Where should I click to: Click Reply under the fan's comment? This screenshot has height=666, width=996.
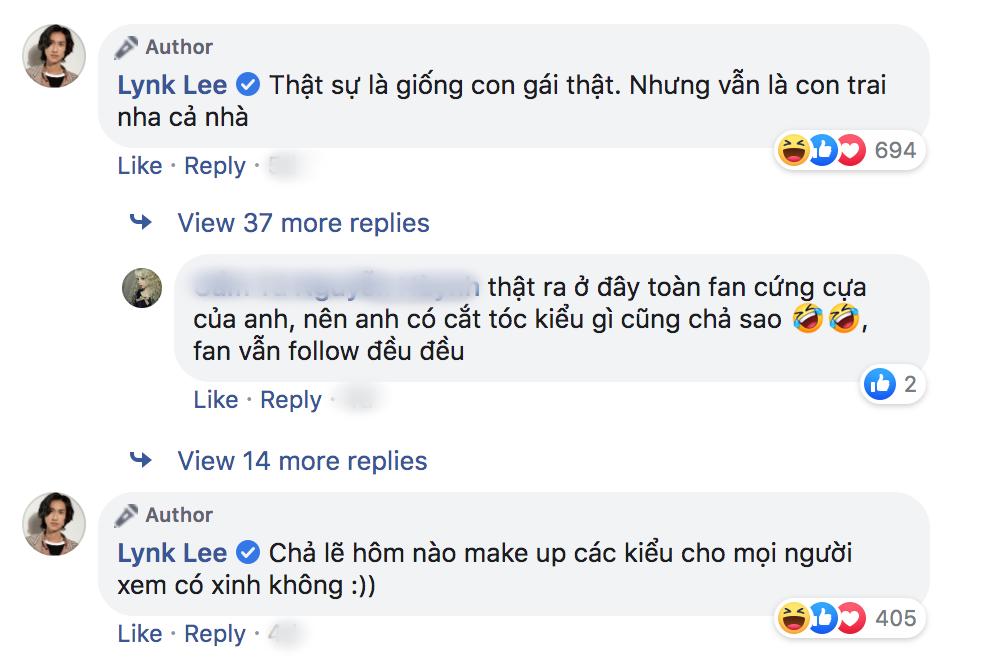tap(291, 399)
